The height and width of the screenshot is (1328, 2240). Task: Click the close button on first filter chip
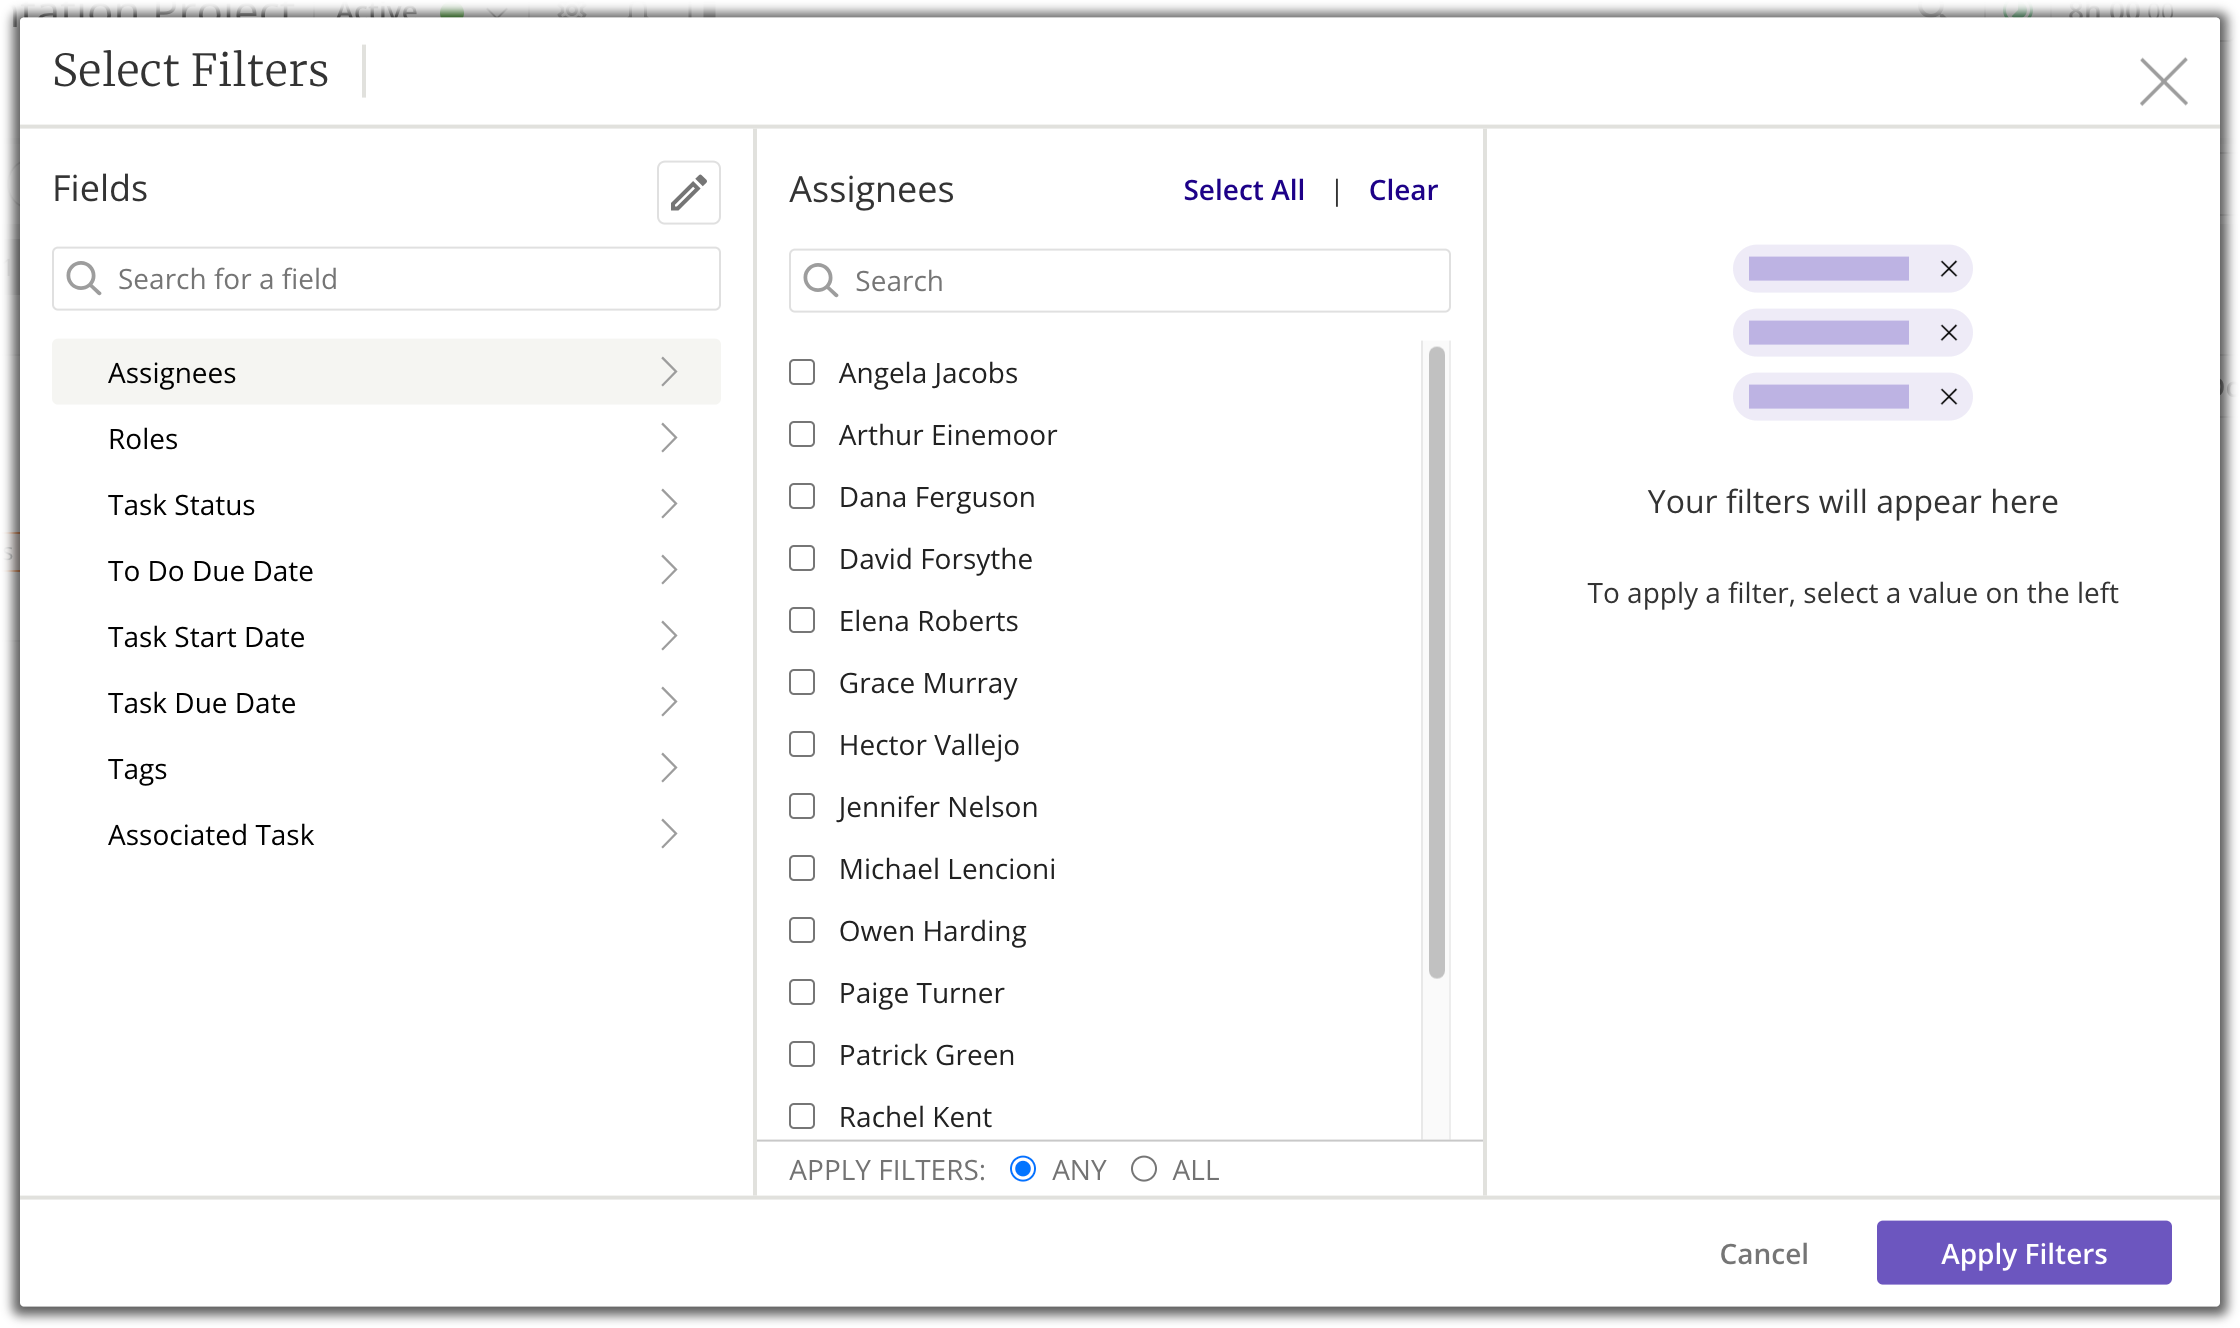tap(1946, 269)
